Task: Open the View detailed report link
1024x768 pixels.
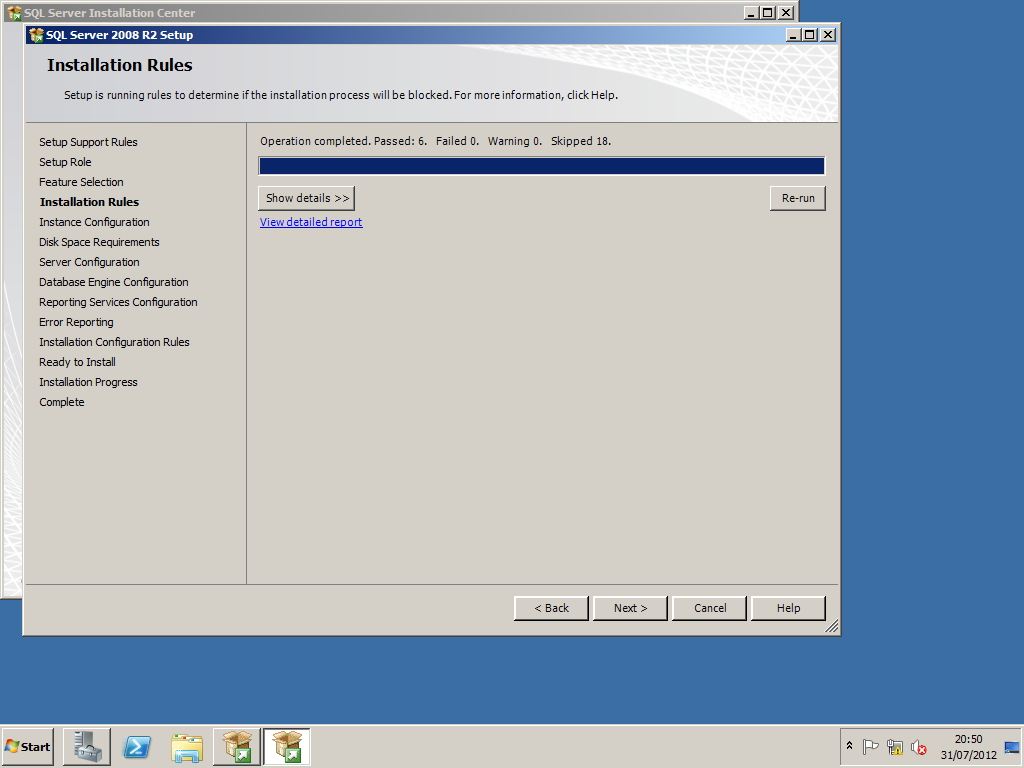Action: 311,222
